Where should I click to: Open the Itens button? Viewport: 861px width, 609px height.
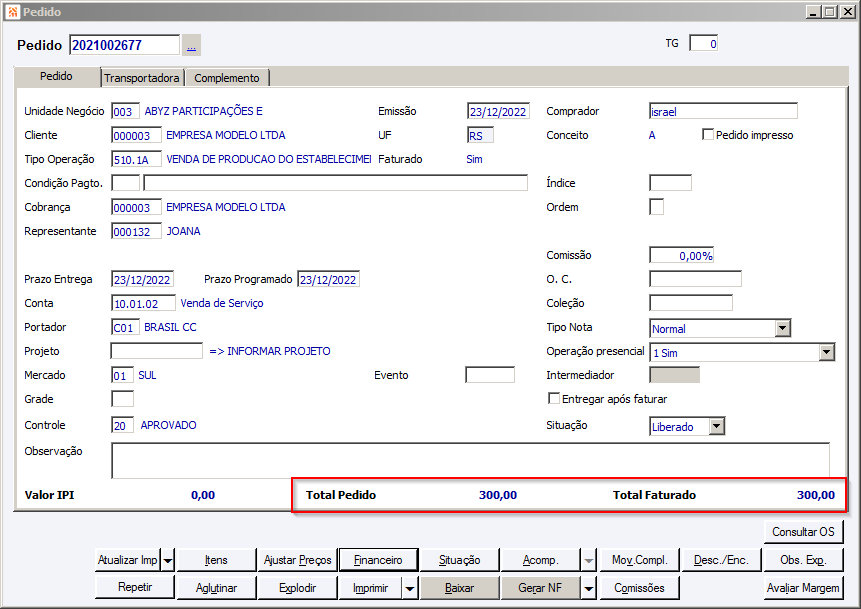pos(216,560)
